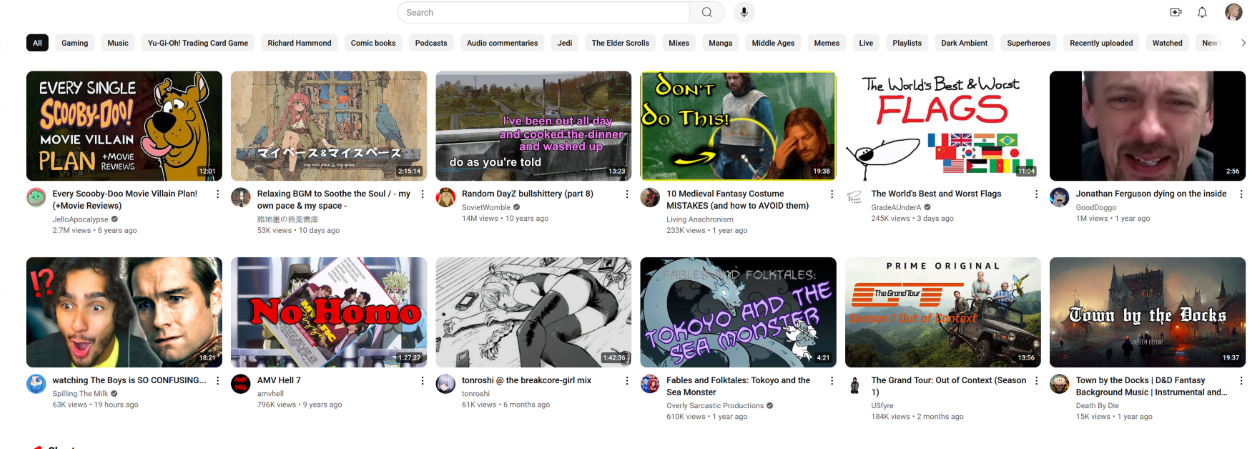
Task: Open options menu for Medieval Fantasy Costume video
Action: click(x=832, y=194)
